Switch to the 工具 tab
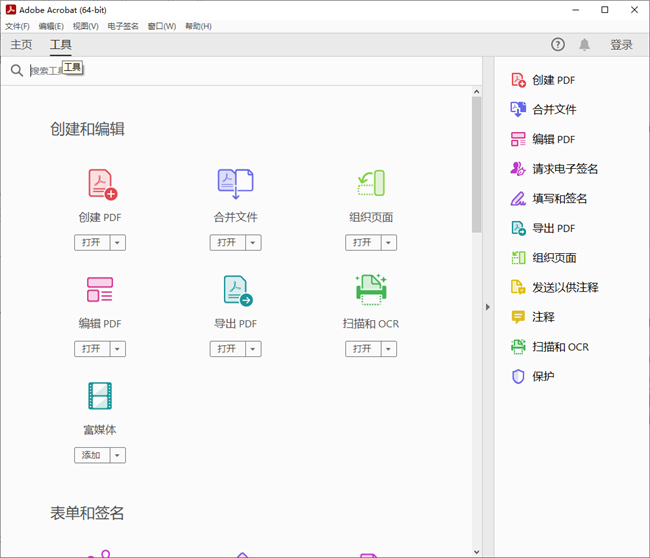The height and width of the screenshot is (558, 650). [x=61, y=44]
